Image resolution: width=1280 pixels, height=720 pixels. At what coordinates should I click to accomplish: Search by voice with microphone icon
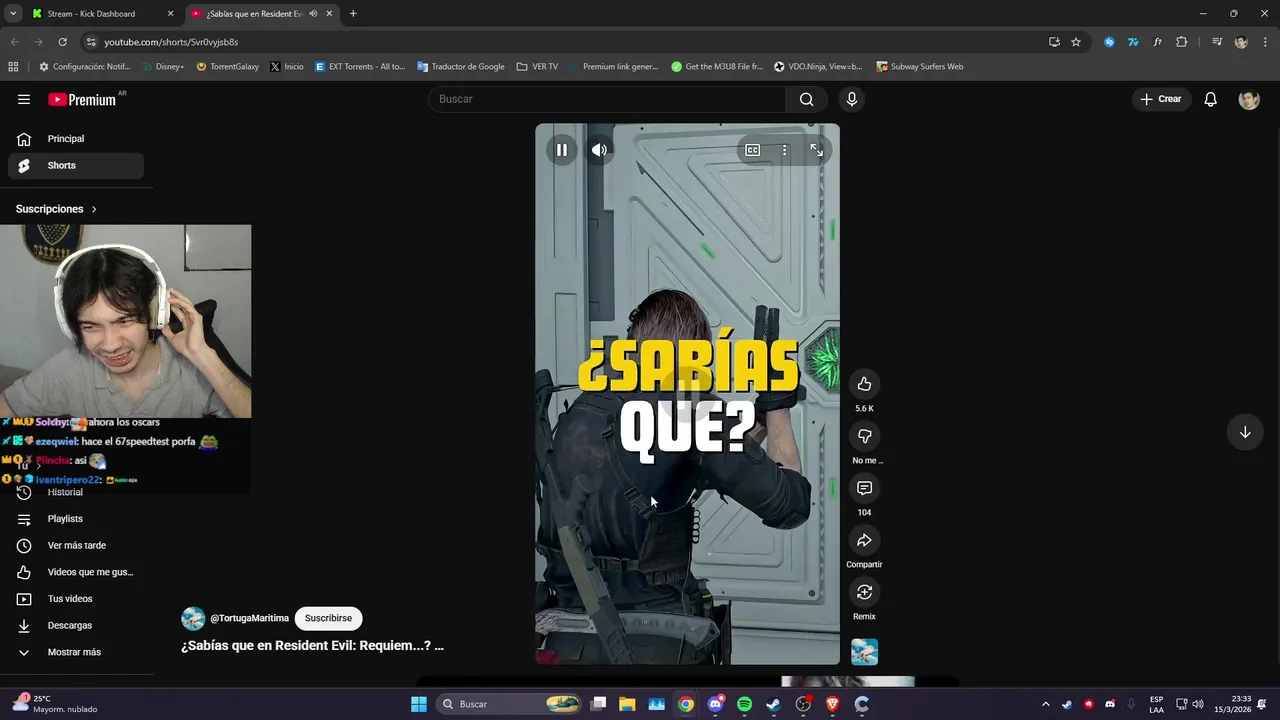click(x=852, y=99)
